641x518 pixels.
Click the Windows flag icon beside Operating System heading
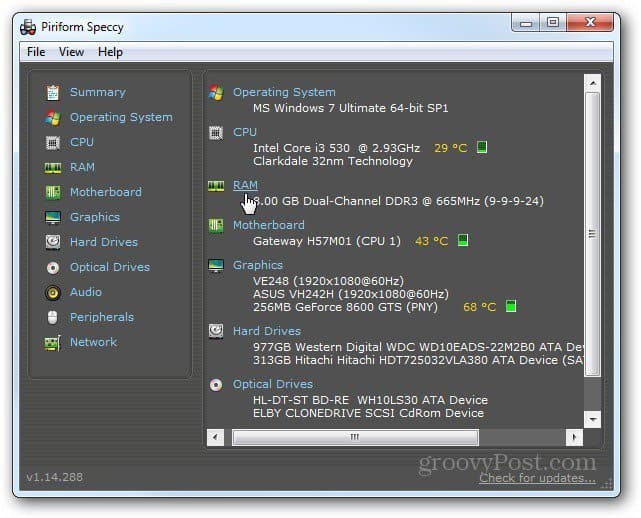tap(216, 93)
